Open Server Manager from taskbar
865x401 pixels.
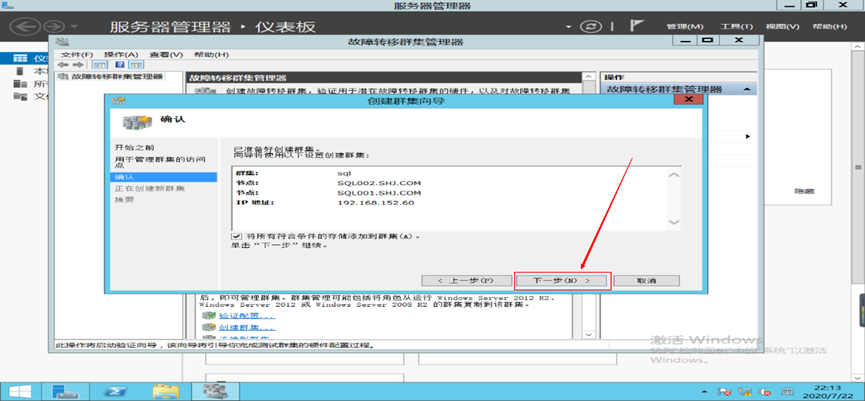(x=66, y=391)
